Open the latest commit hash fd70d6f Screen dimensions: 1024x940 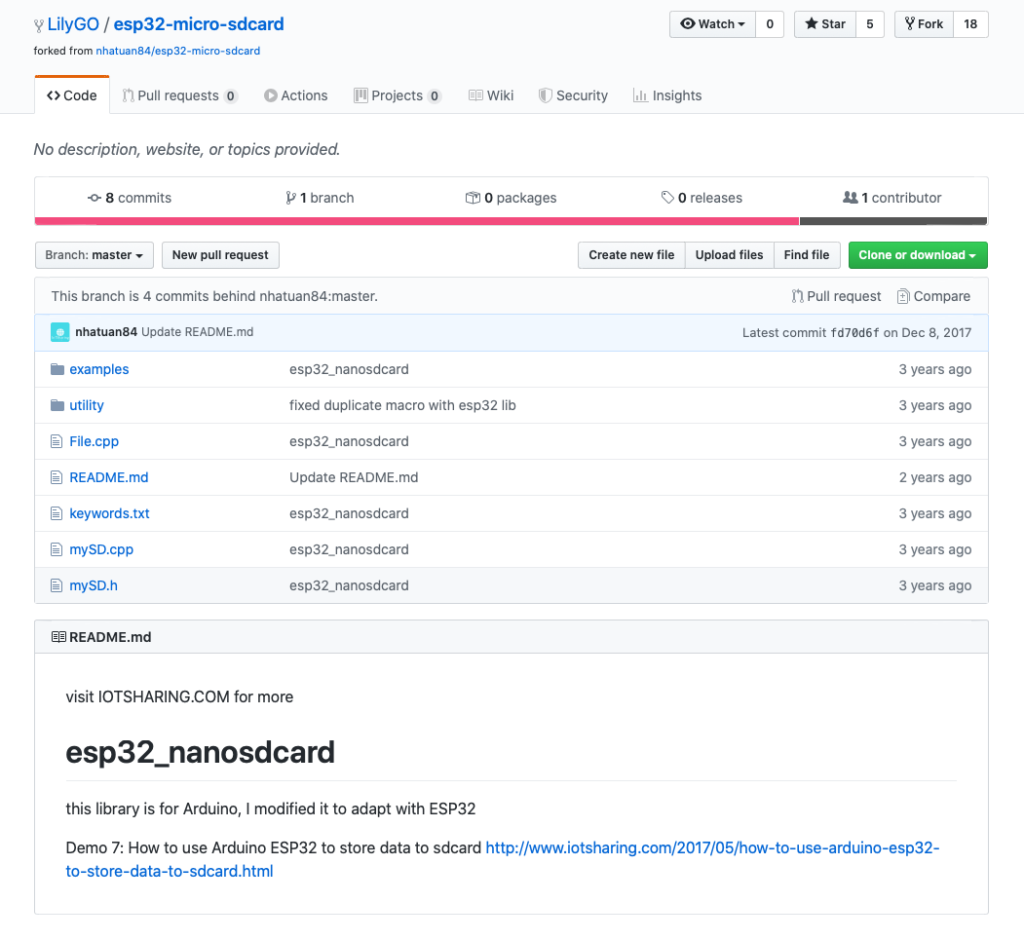click(855, 332)
